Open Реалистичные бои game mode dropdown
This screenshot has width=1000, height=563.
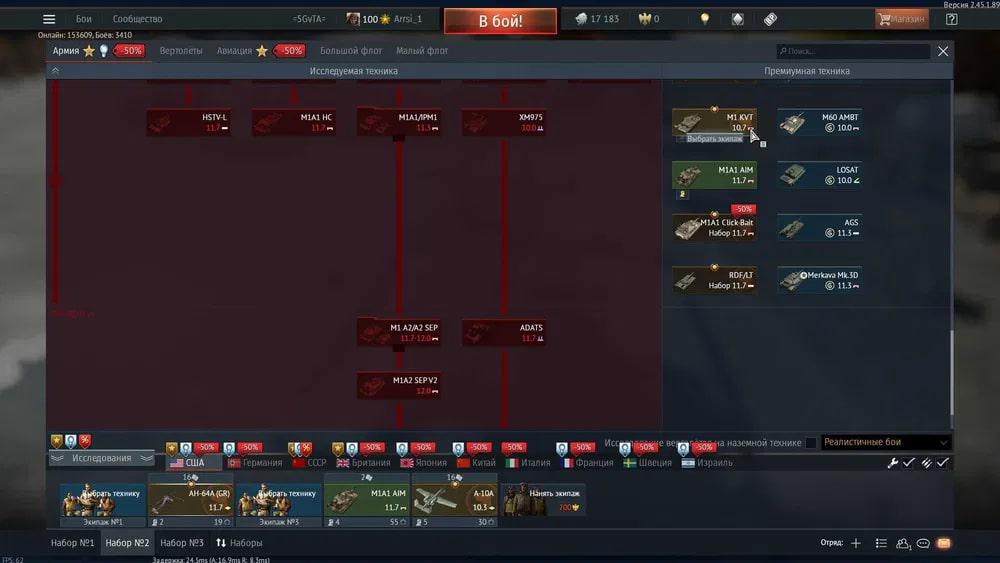point(884,442)
